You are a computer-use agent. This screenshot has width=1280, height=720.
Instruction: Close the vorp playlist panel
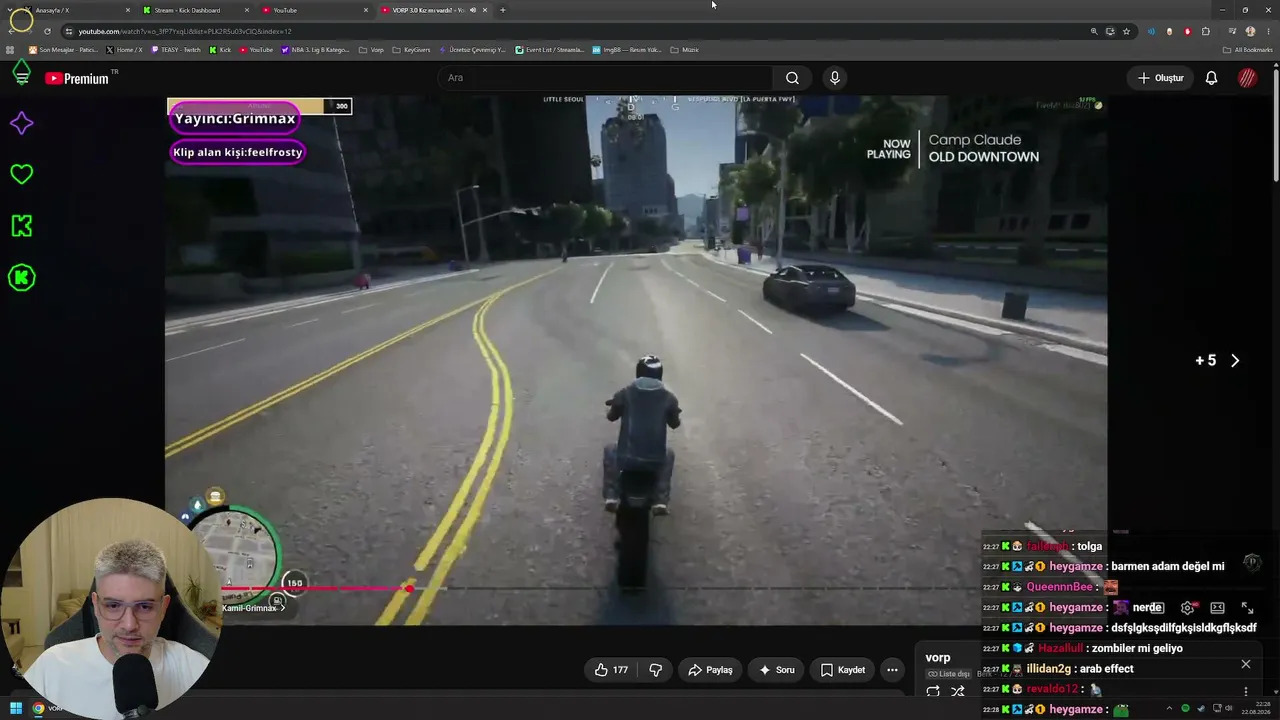1245,664
